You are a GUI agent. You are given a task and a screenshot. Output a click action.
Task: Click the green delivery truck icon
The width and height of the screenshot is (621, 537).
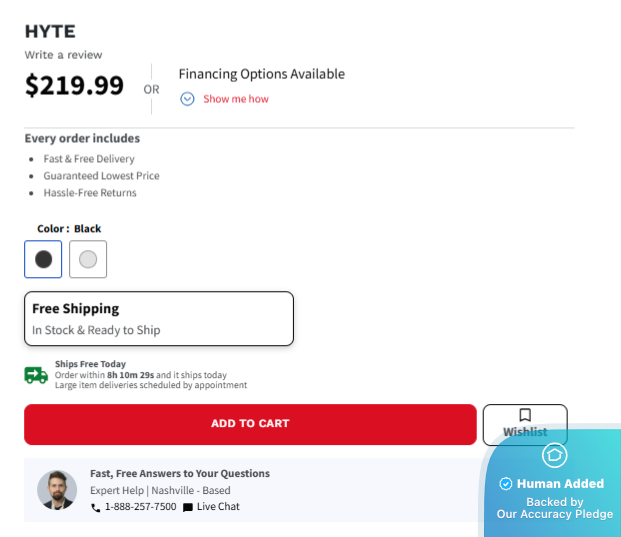point(36,375)
